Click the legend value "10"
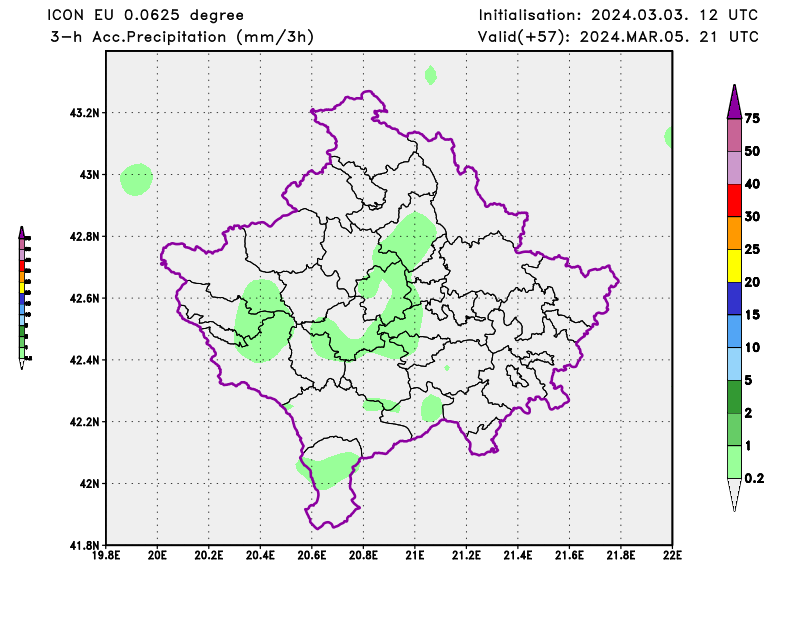Viewport: 800px width, 618px height. pyautogui.click(x=752, y=347)
